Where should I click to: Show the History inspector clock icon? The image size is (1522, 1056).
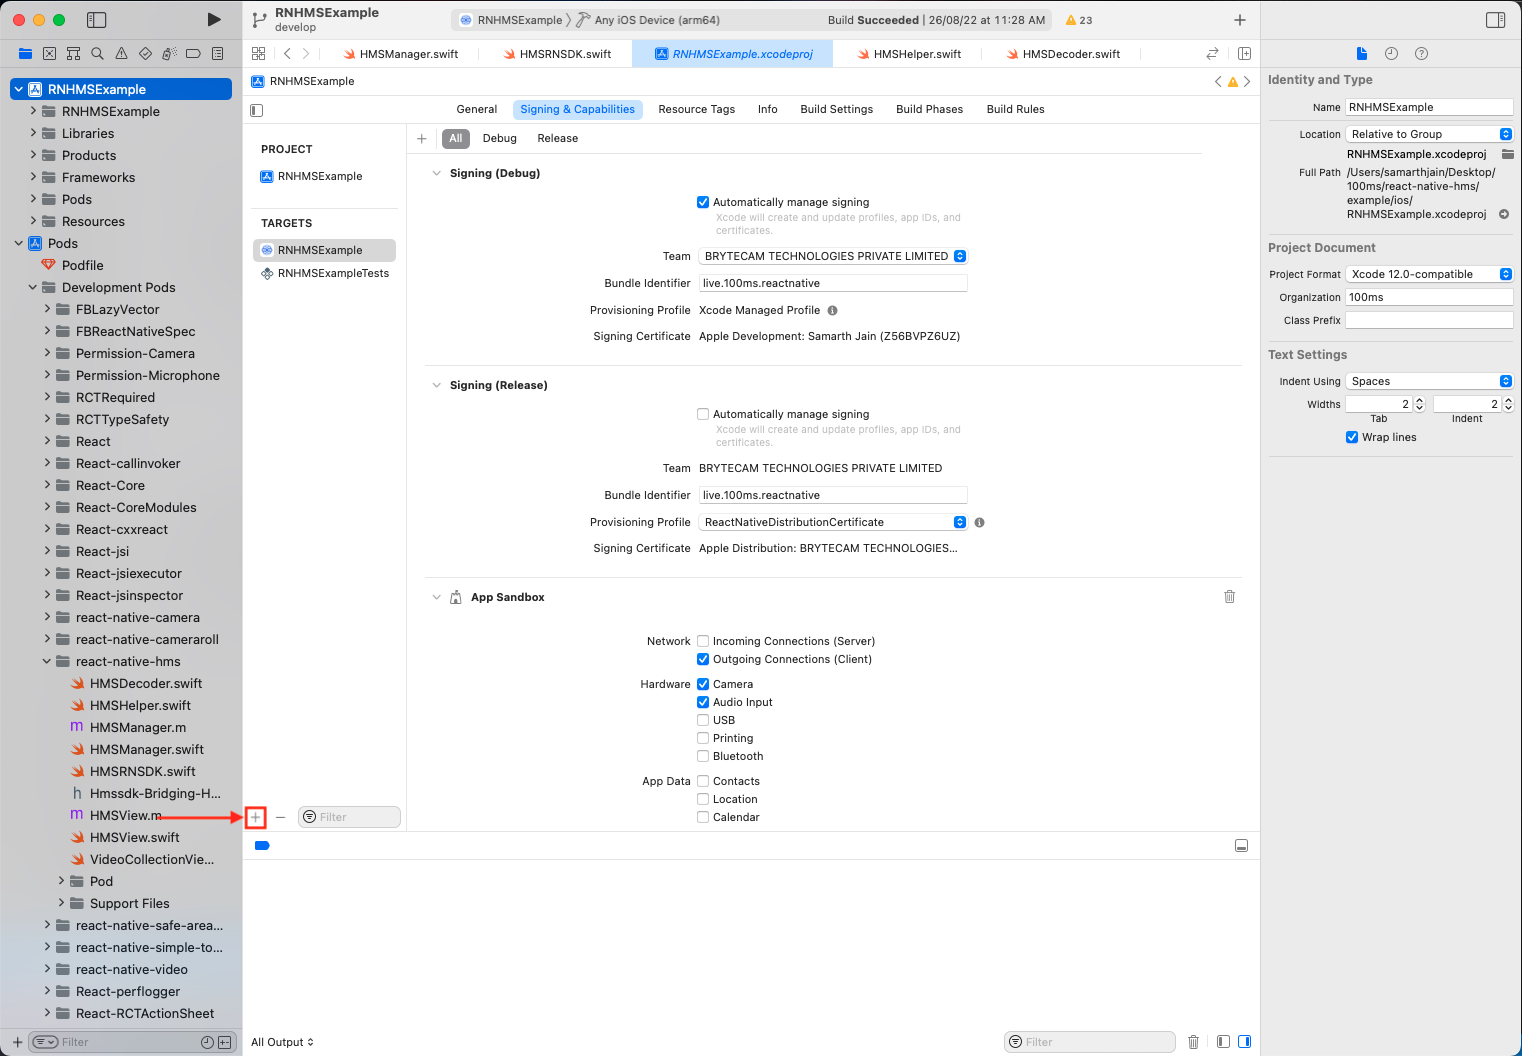click(x=1391, y=54)
